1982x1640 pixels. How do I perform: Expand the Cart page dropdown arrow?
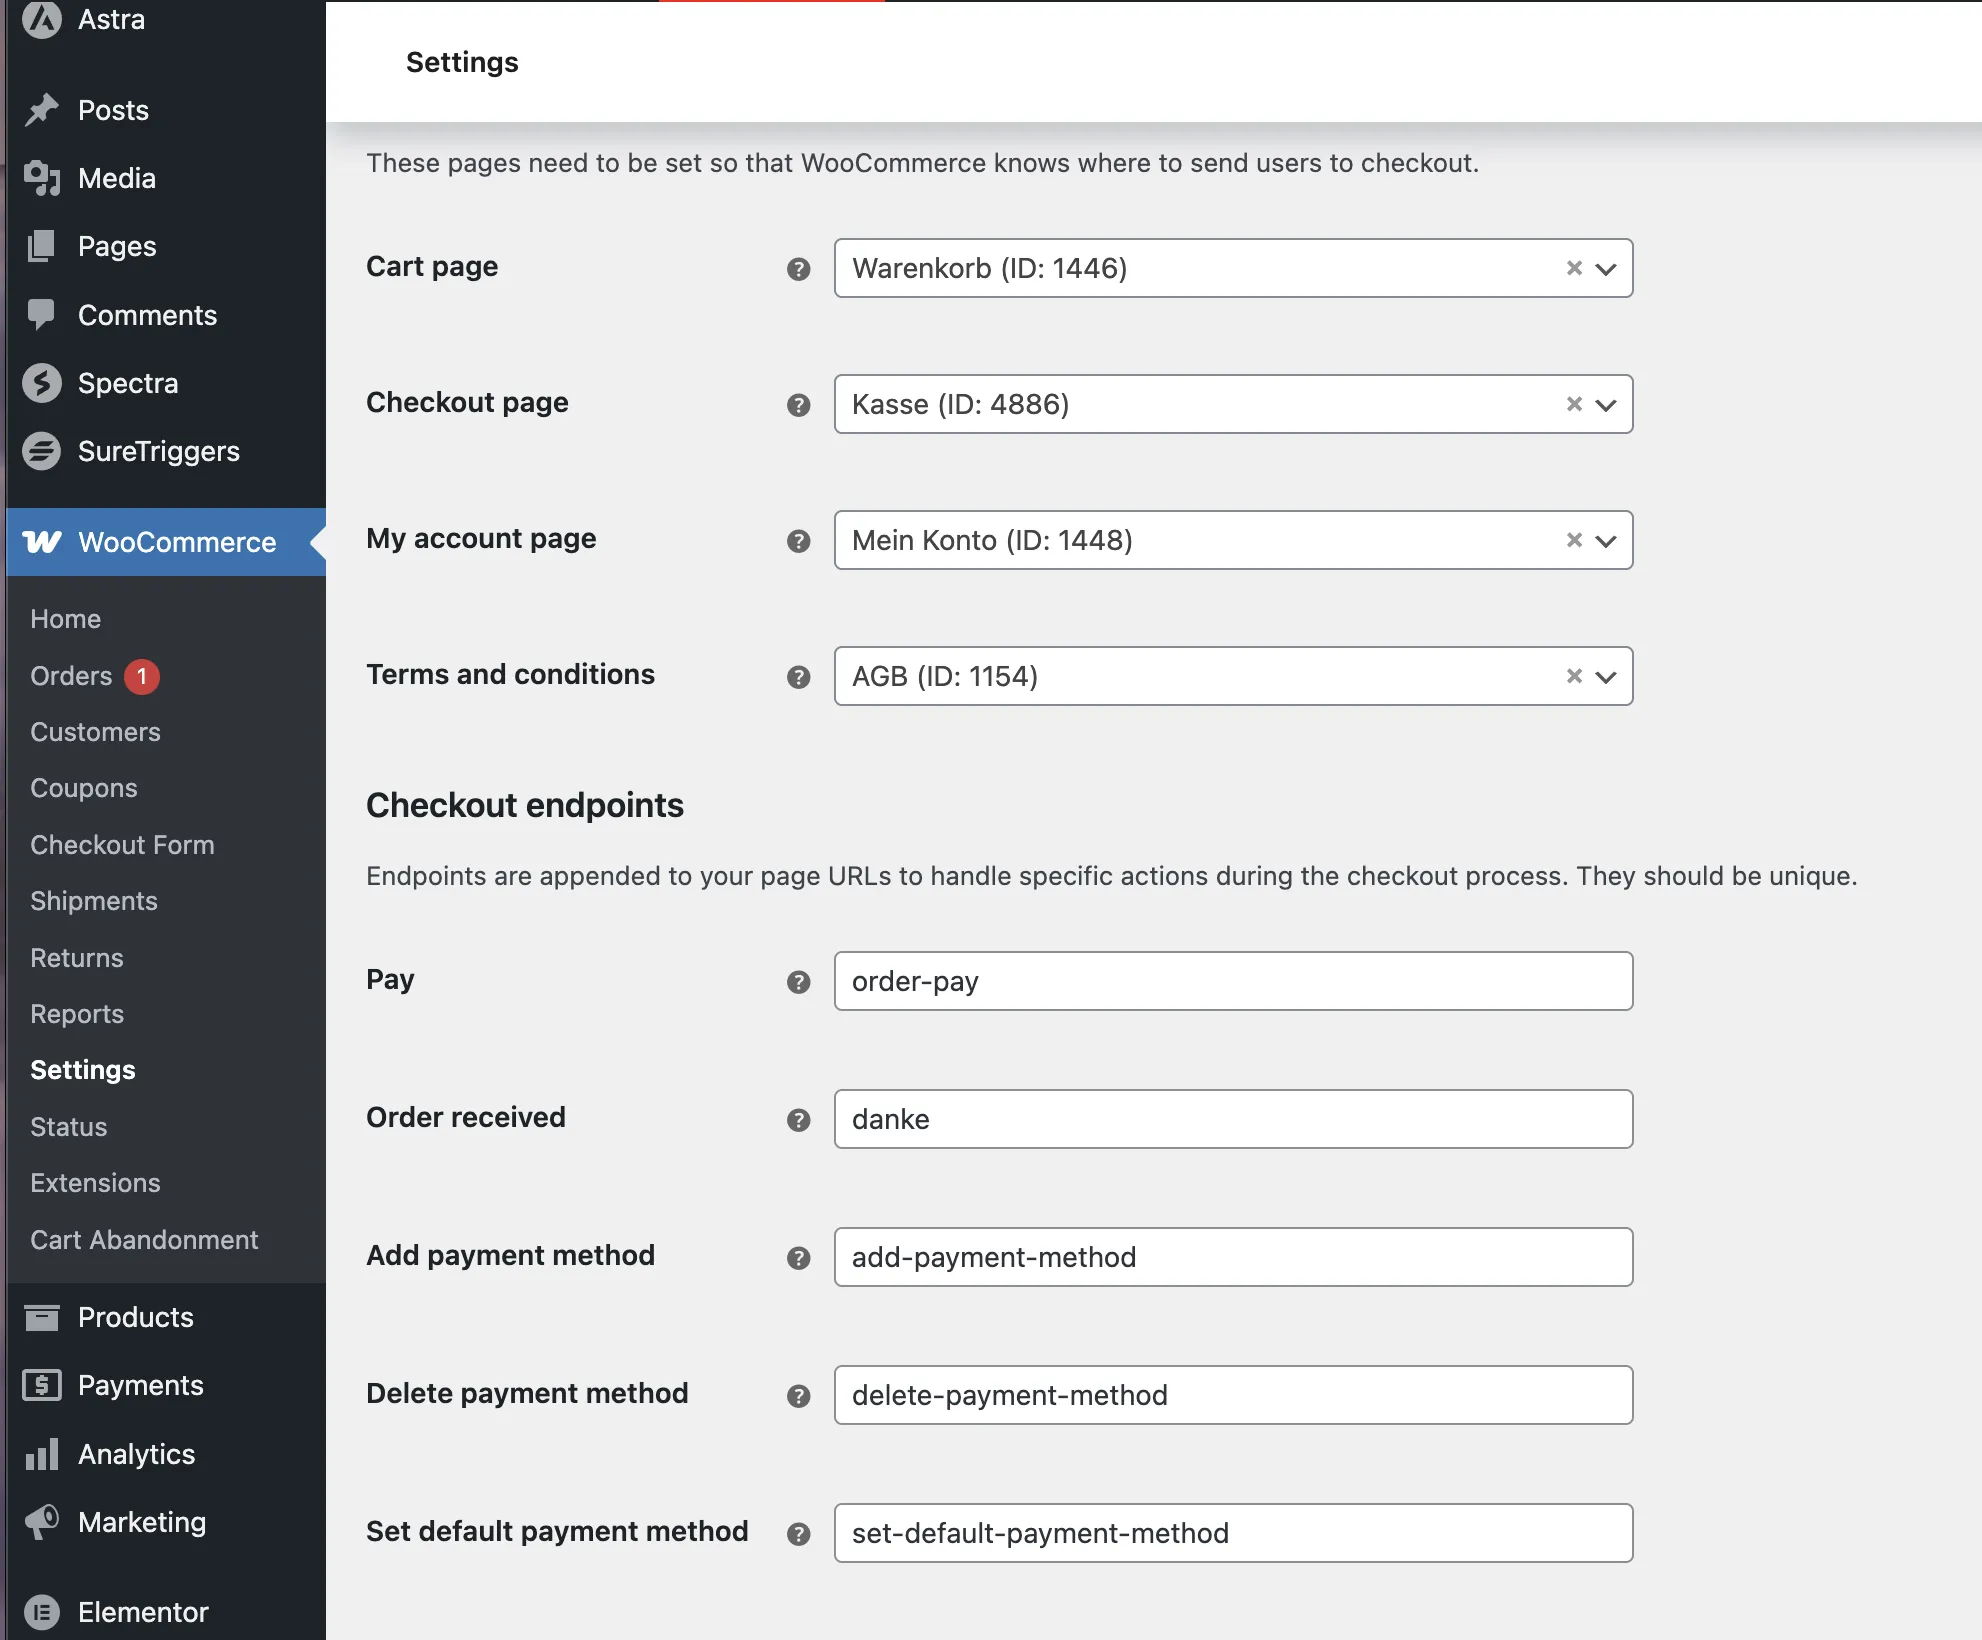pyautogui.click(x=1606, y=269)
